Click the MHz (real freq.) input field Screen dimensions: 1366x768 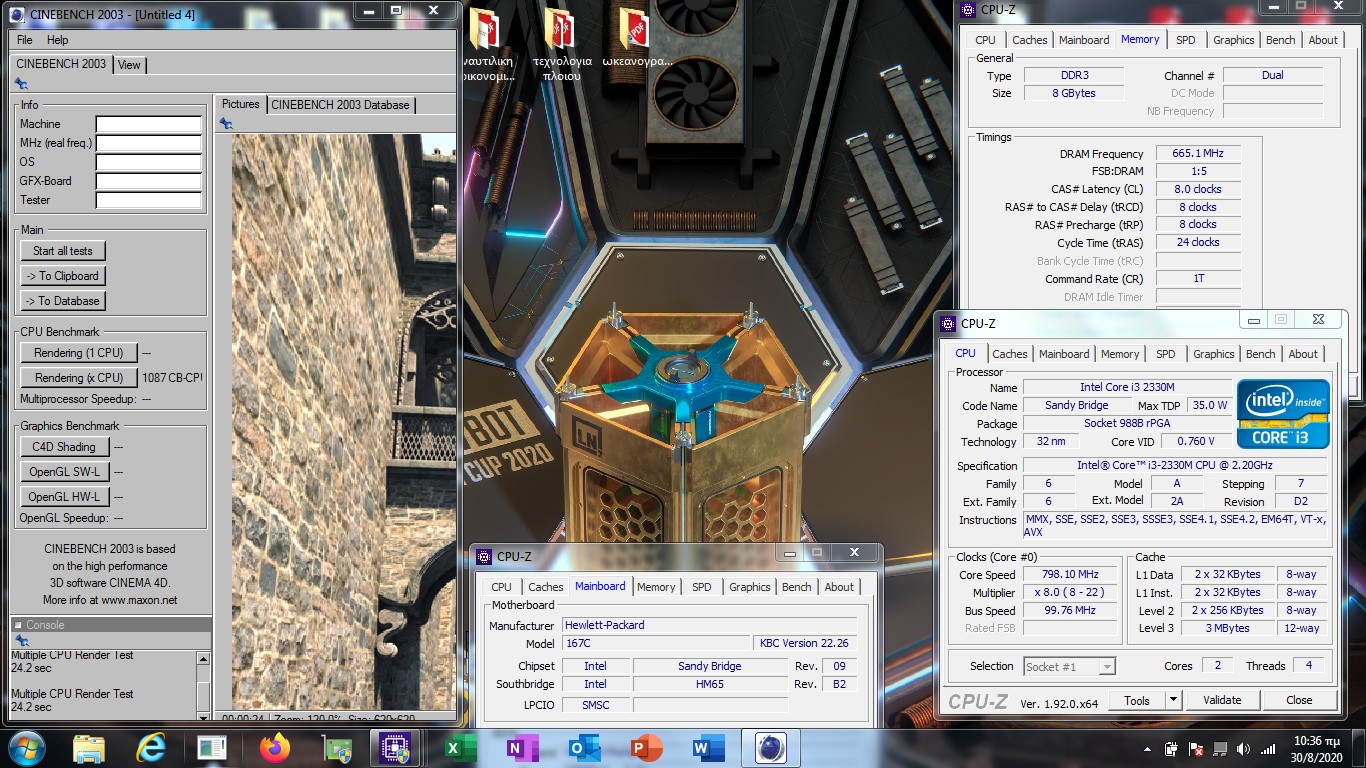point(149,143)
